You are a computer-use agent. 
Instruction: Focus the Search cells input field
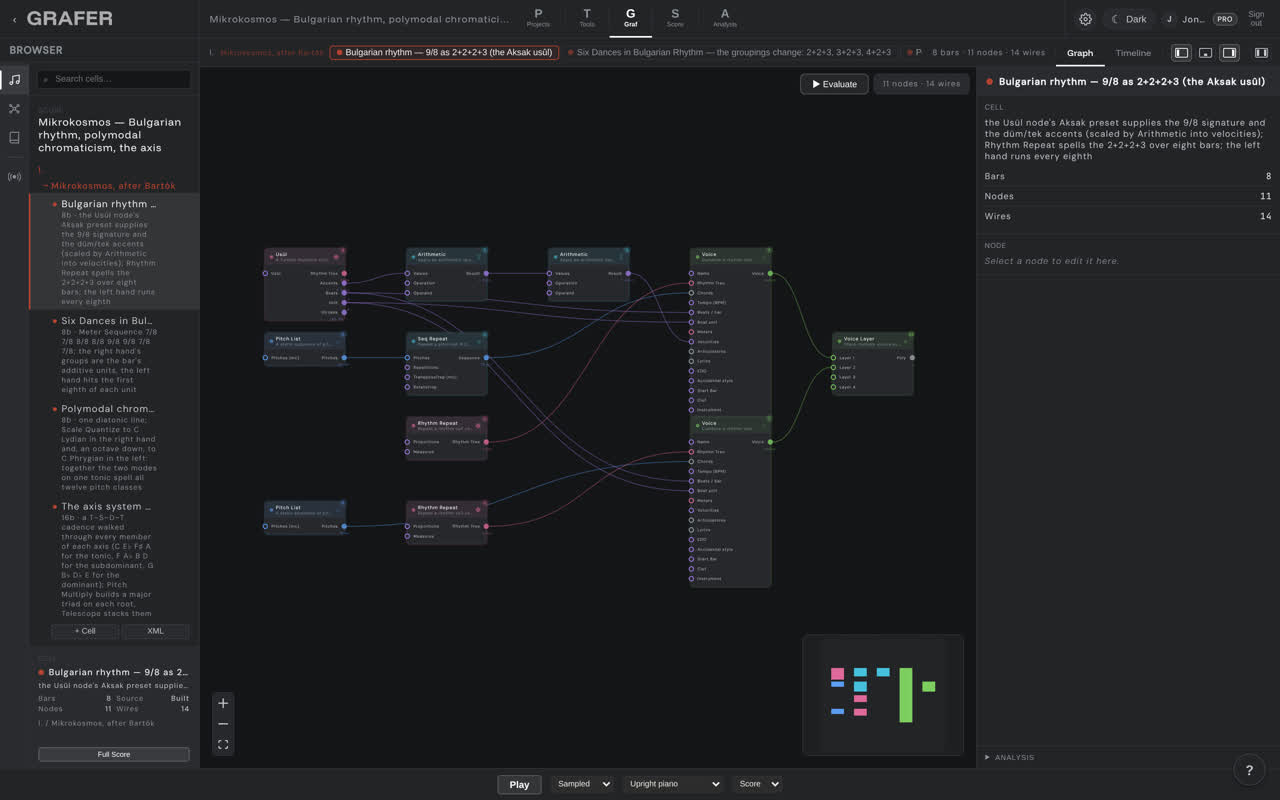click(x=114, y=79)
